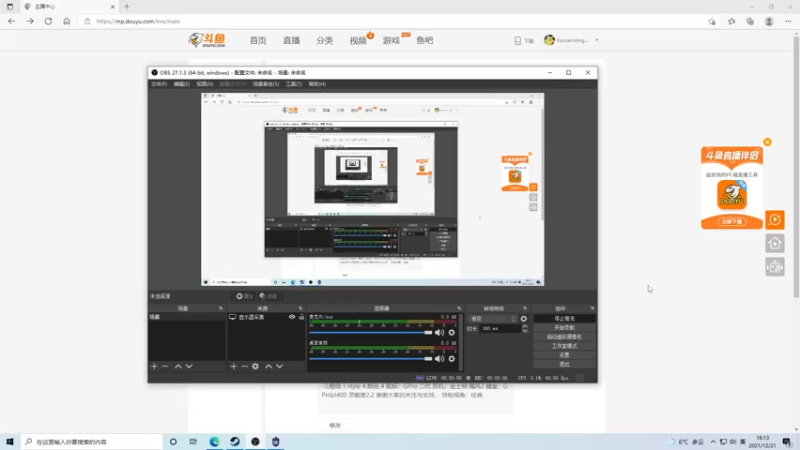Pop out the 场景 dock panel icon
Viewport: 800px width, 450px height.
click(220, 308)
